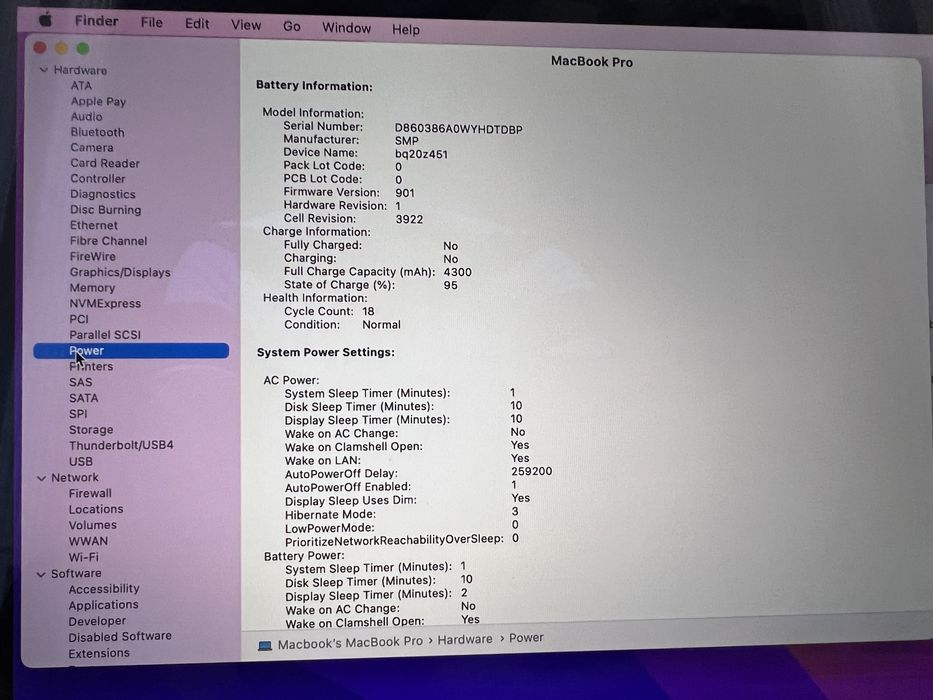The height and width of the screenshot is (700, 933).
Task: Select Controller in sidebar
Action: point(98,179)
